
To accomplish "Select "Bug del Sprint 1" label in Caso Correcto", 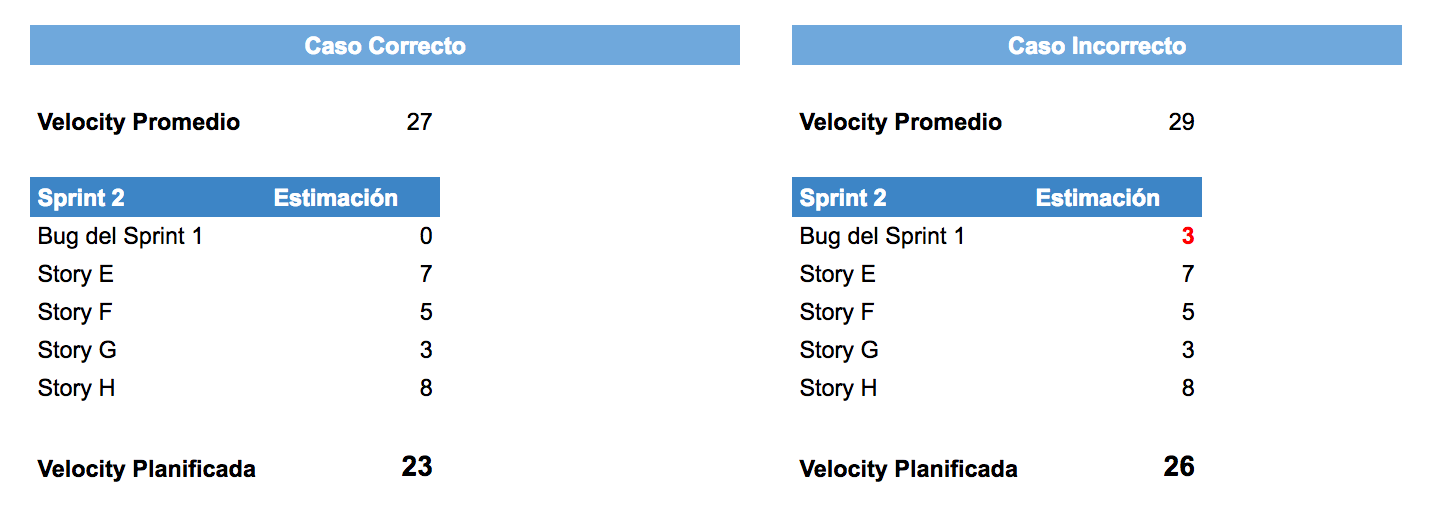I will click(x=120, y=237).
